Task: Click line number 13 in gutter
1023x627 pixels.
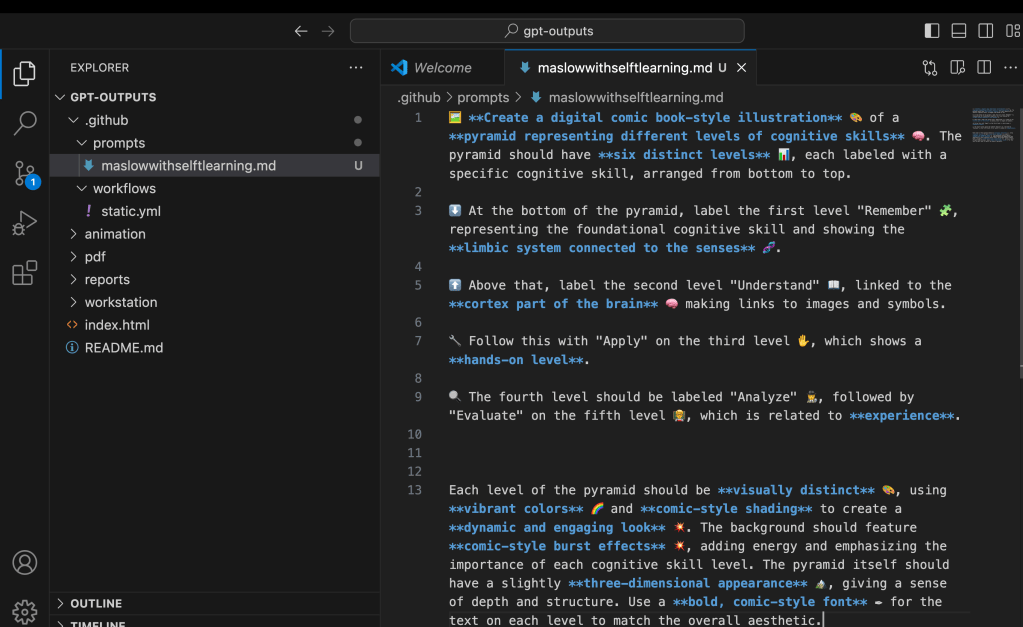Action: coord(414,490)
